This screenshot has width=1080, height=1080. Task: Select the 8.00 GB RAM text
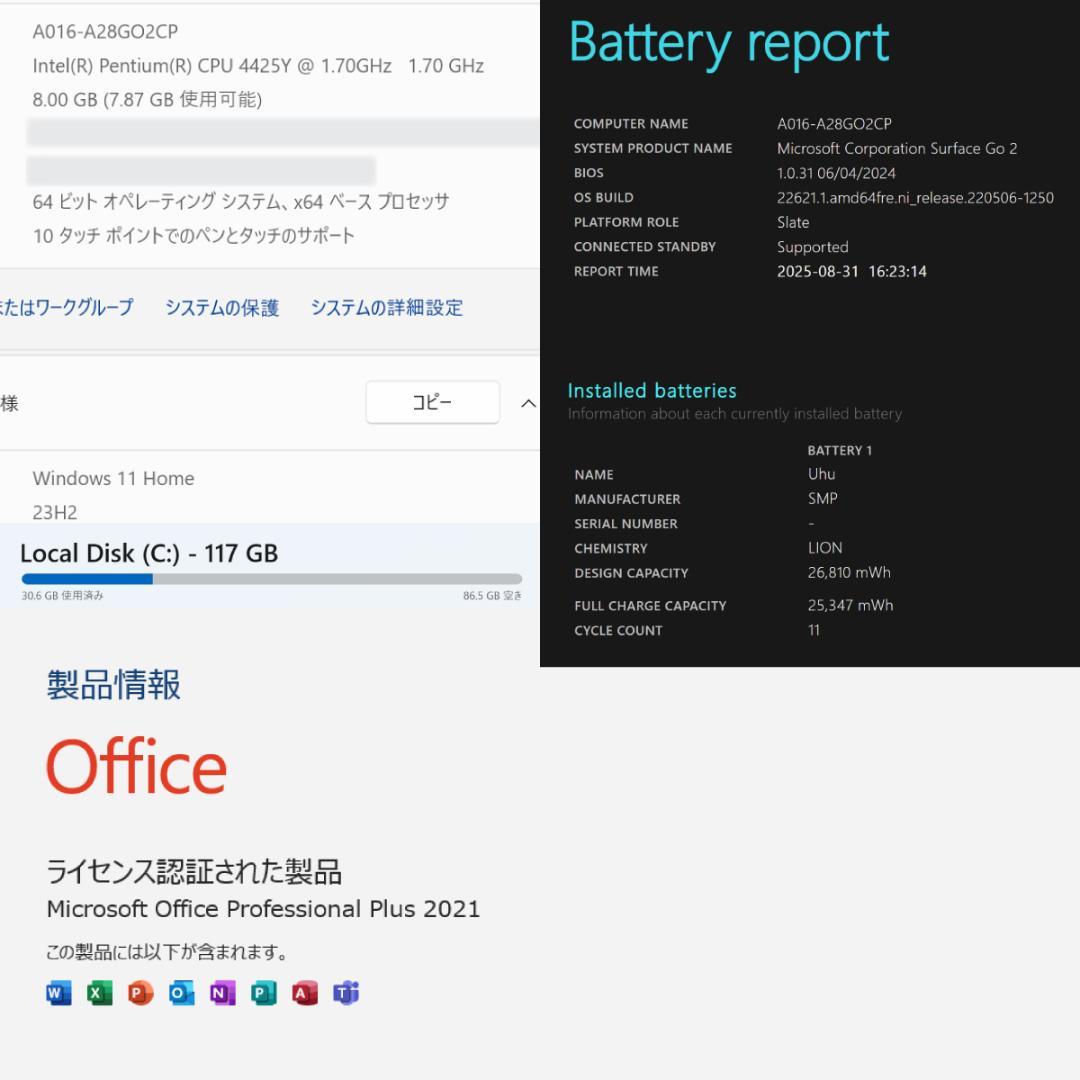(x=147, y=99)
